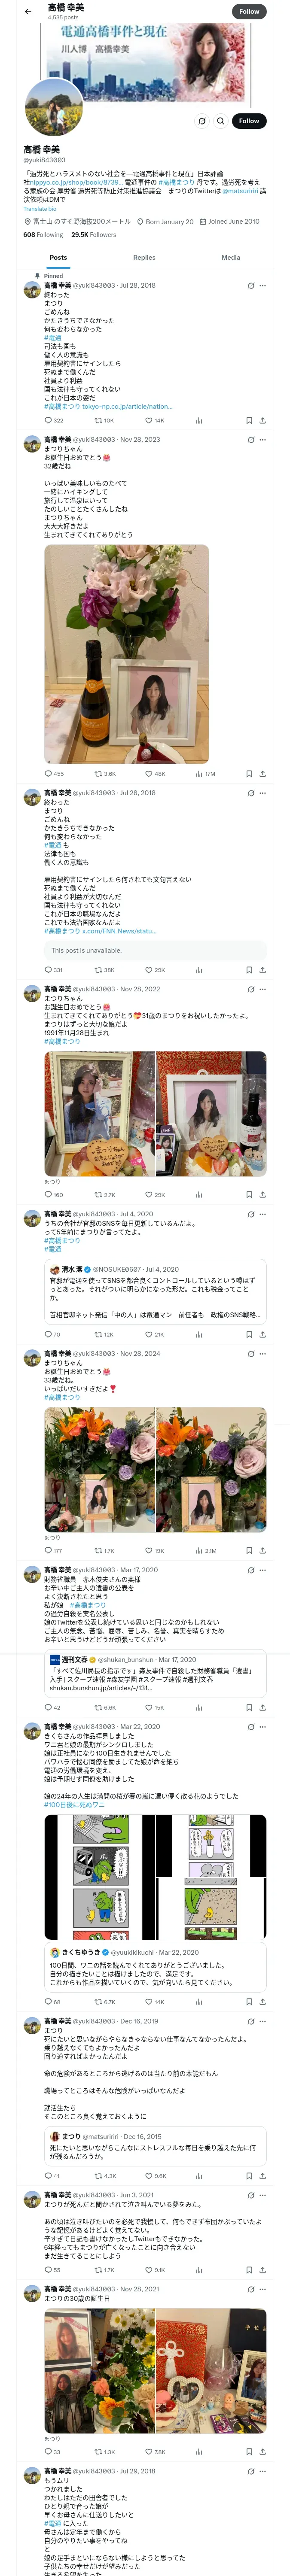Click Translate bio link

tap(40, 209)
